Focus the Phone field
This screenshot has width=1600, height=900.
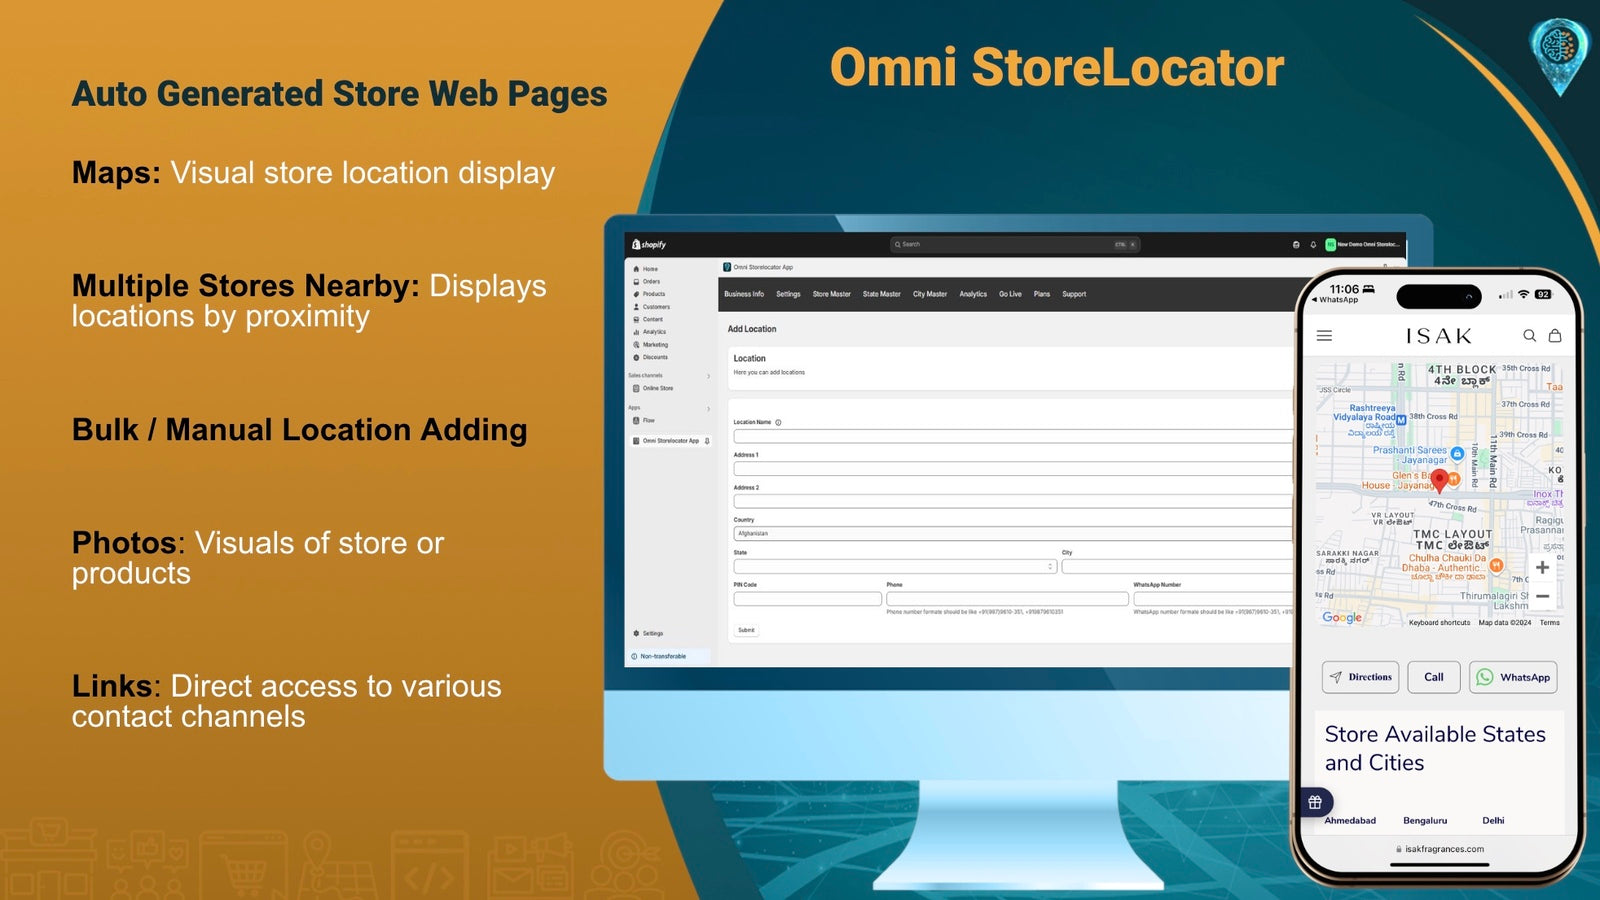(1007, 599)
